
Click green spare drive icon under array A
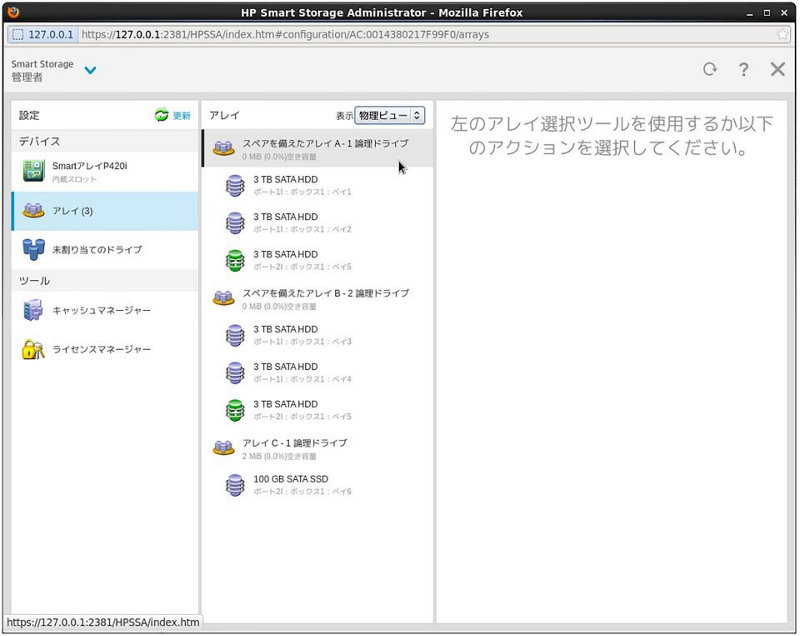[235, 260]
